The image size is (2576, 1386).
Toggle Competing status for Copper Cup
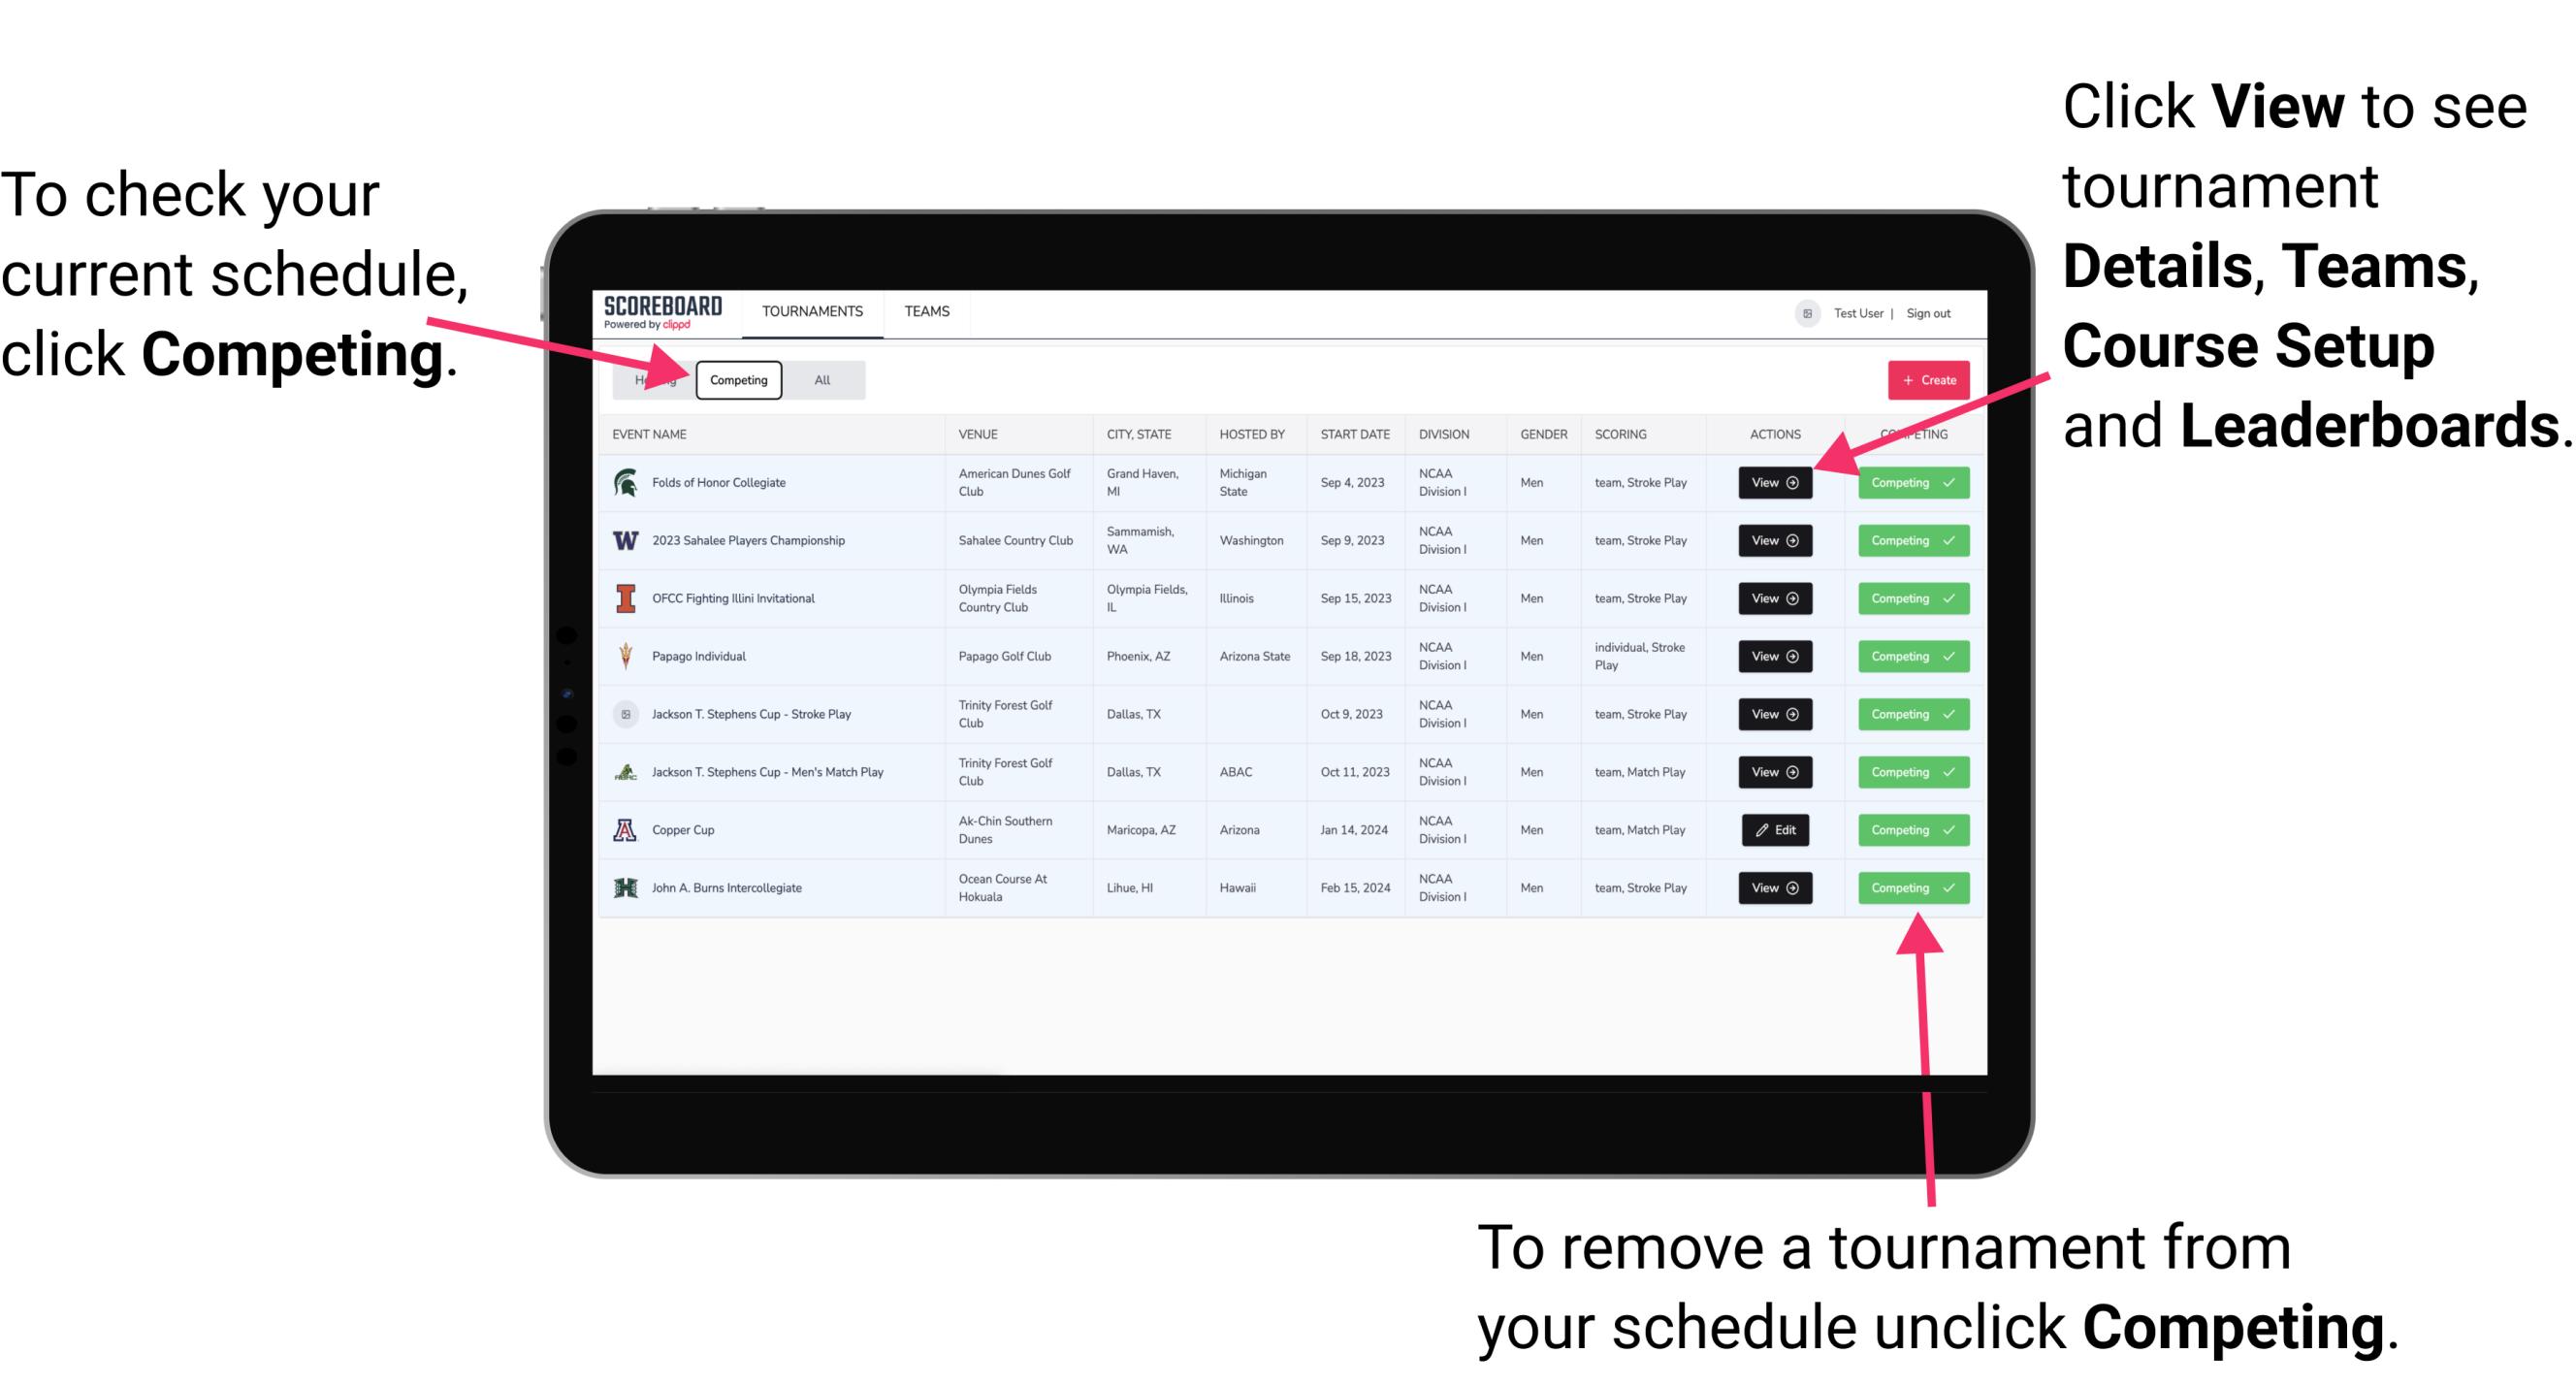[x=1907, y=829]
